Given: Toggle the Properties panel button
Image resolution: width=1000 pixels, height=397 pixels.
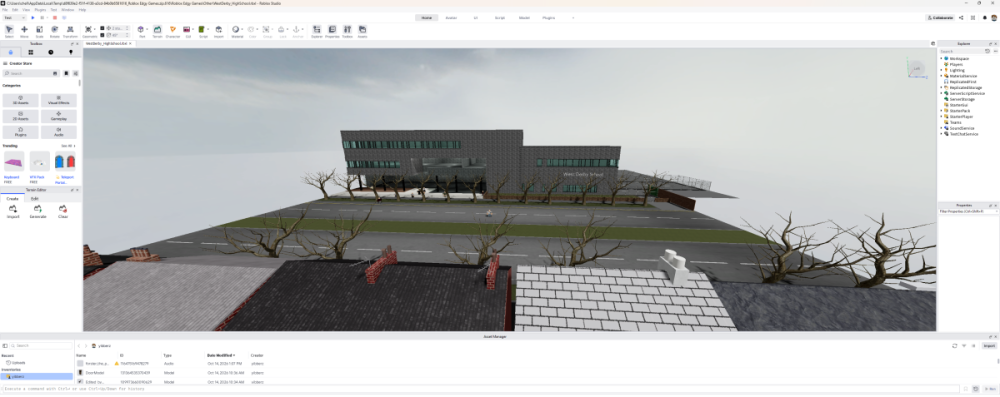Looking at the screenshot, I should tap(332, 31).
